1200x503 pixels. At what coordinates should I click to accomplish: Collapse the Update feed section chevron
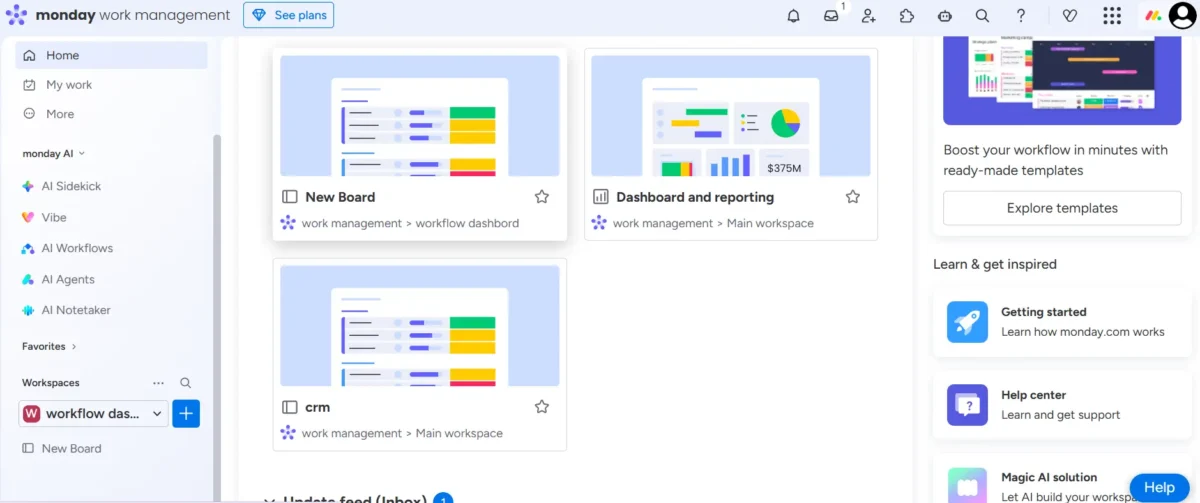269,499
